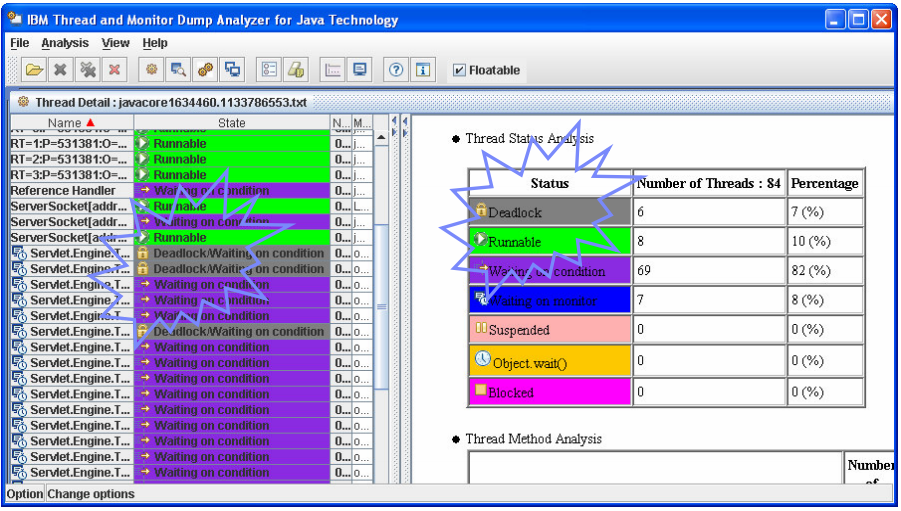Image resolution: width=901 pixels, height=511 pixels.
Task: Click the Waiting on monitor status cell
Action: [x=550, y=300]
